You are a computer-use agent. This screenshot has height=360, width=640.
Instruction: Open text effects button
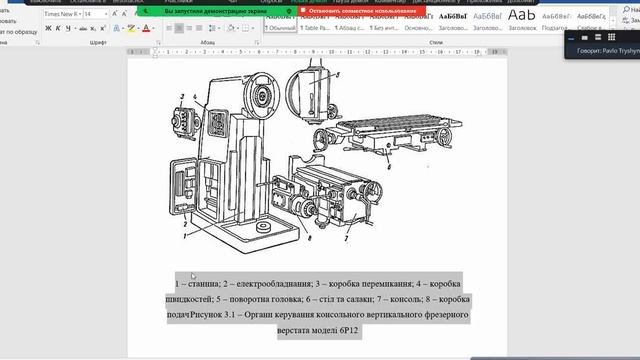tap(116, 28)
